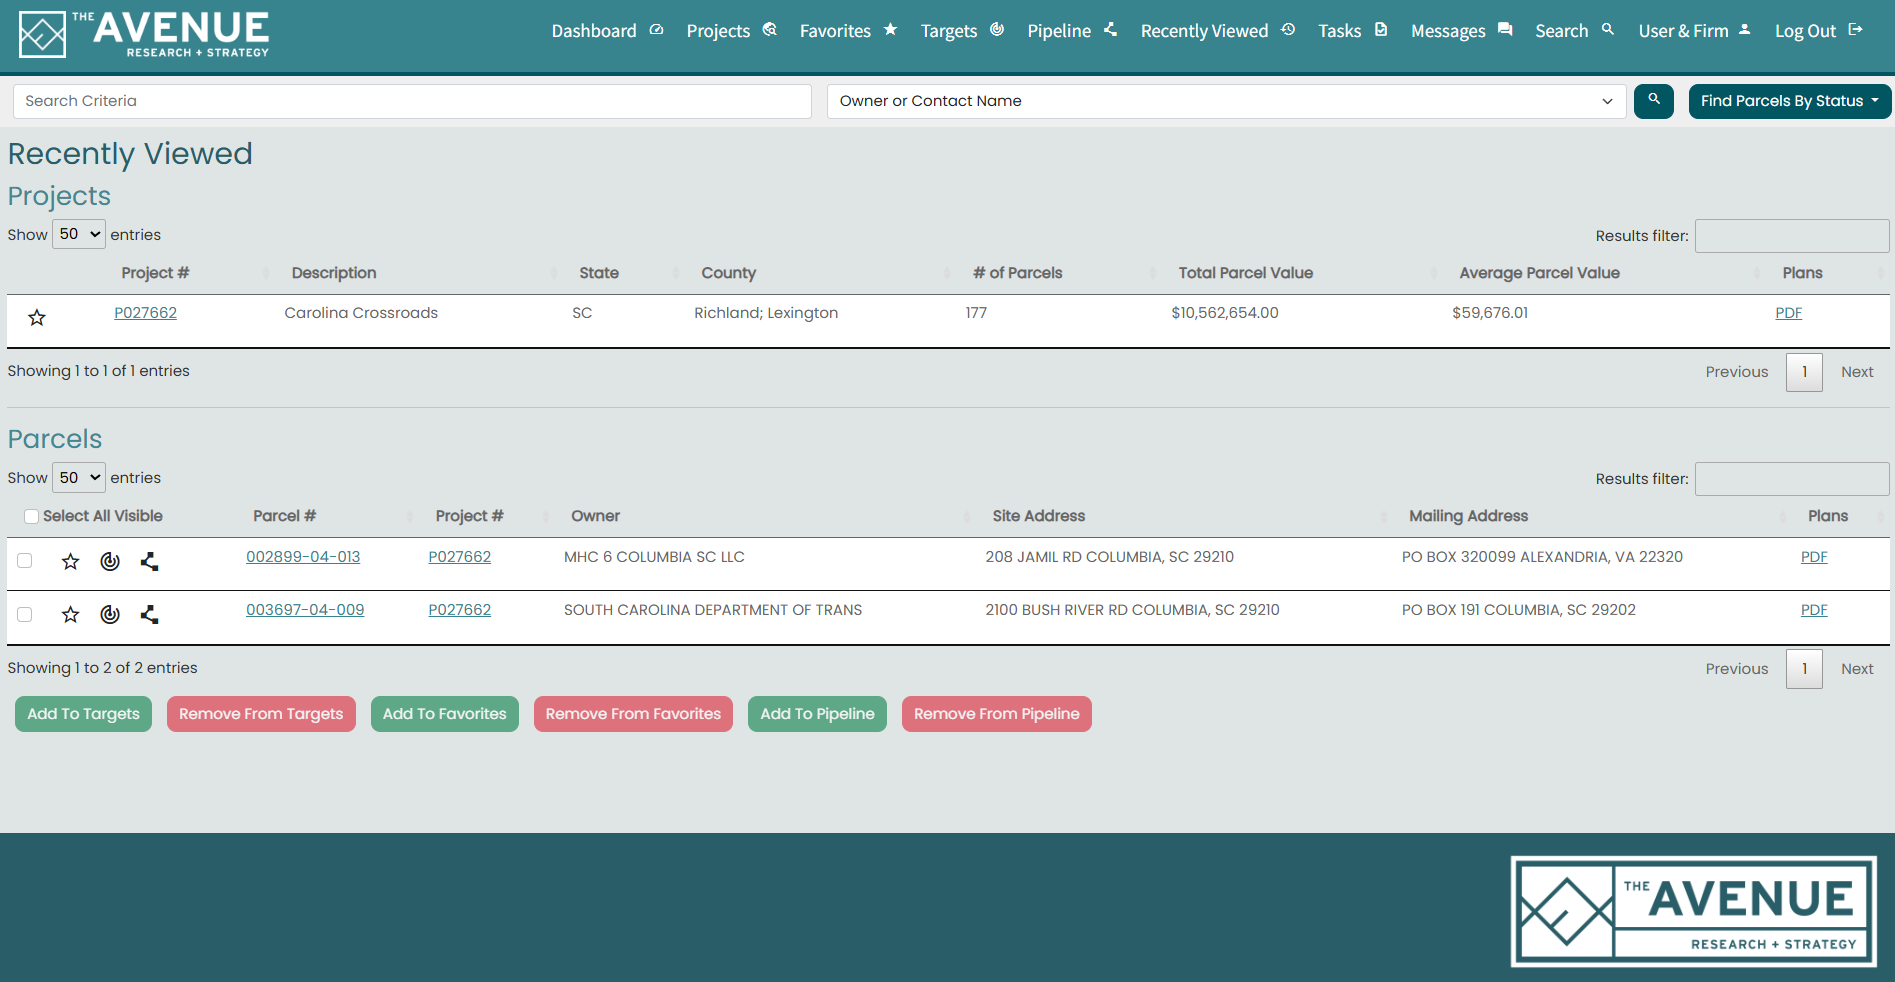This screenshot has width=1895, height=982.
Task: Click Projects Results filter field
Action: (x=1792, y=236)
